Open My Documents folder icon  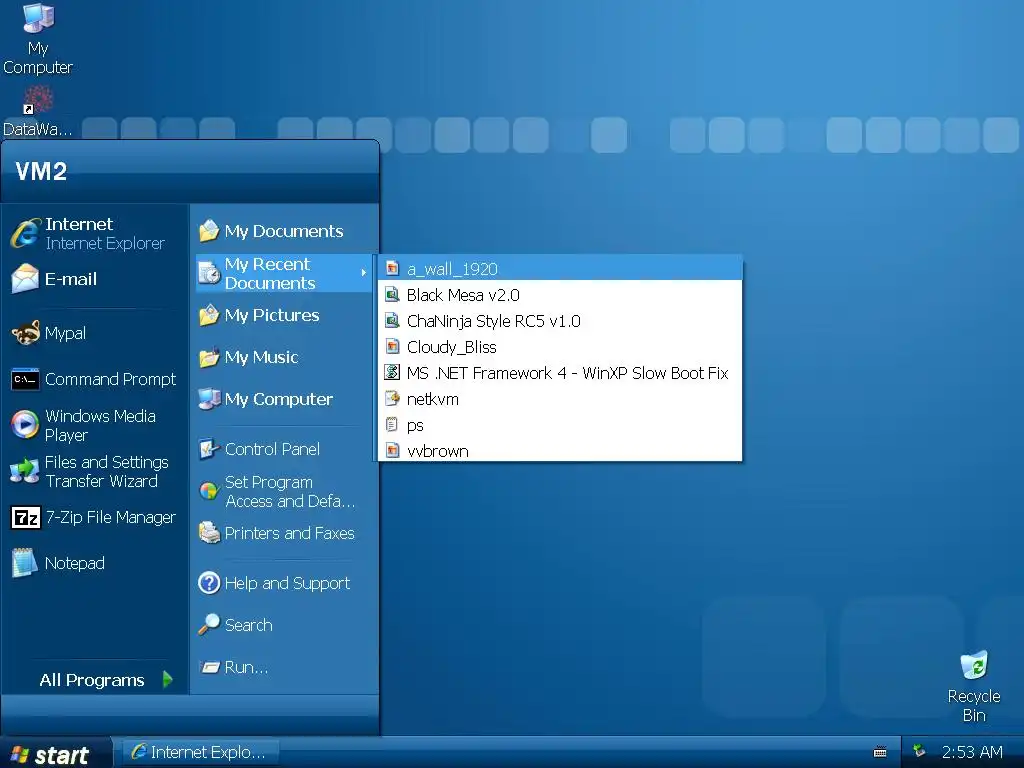click(209, 231)
